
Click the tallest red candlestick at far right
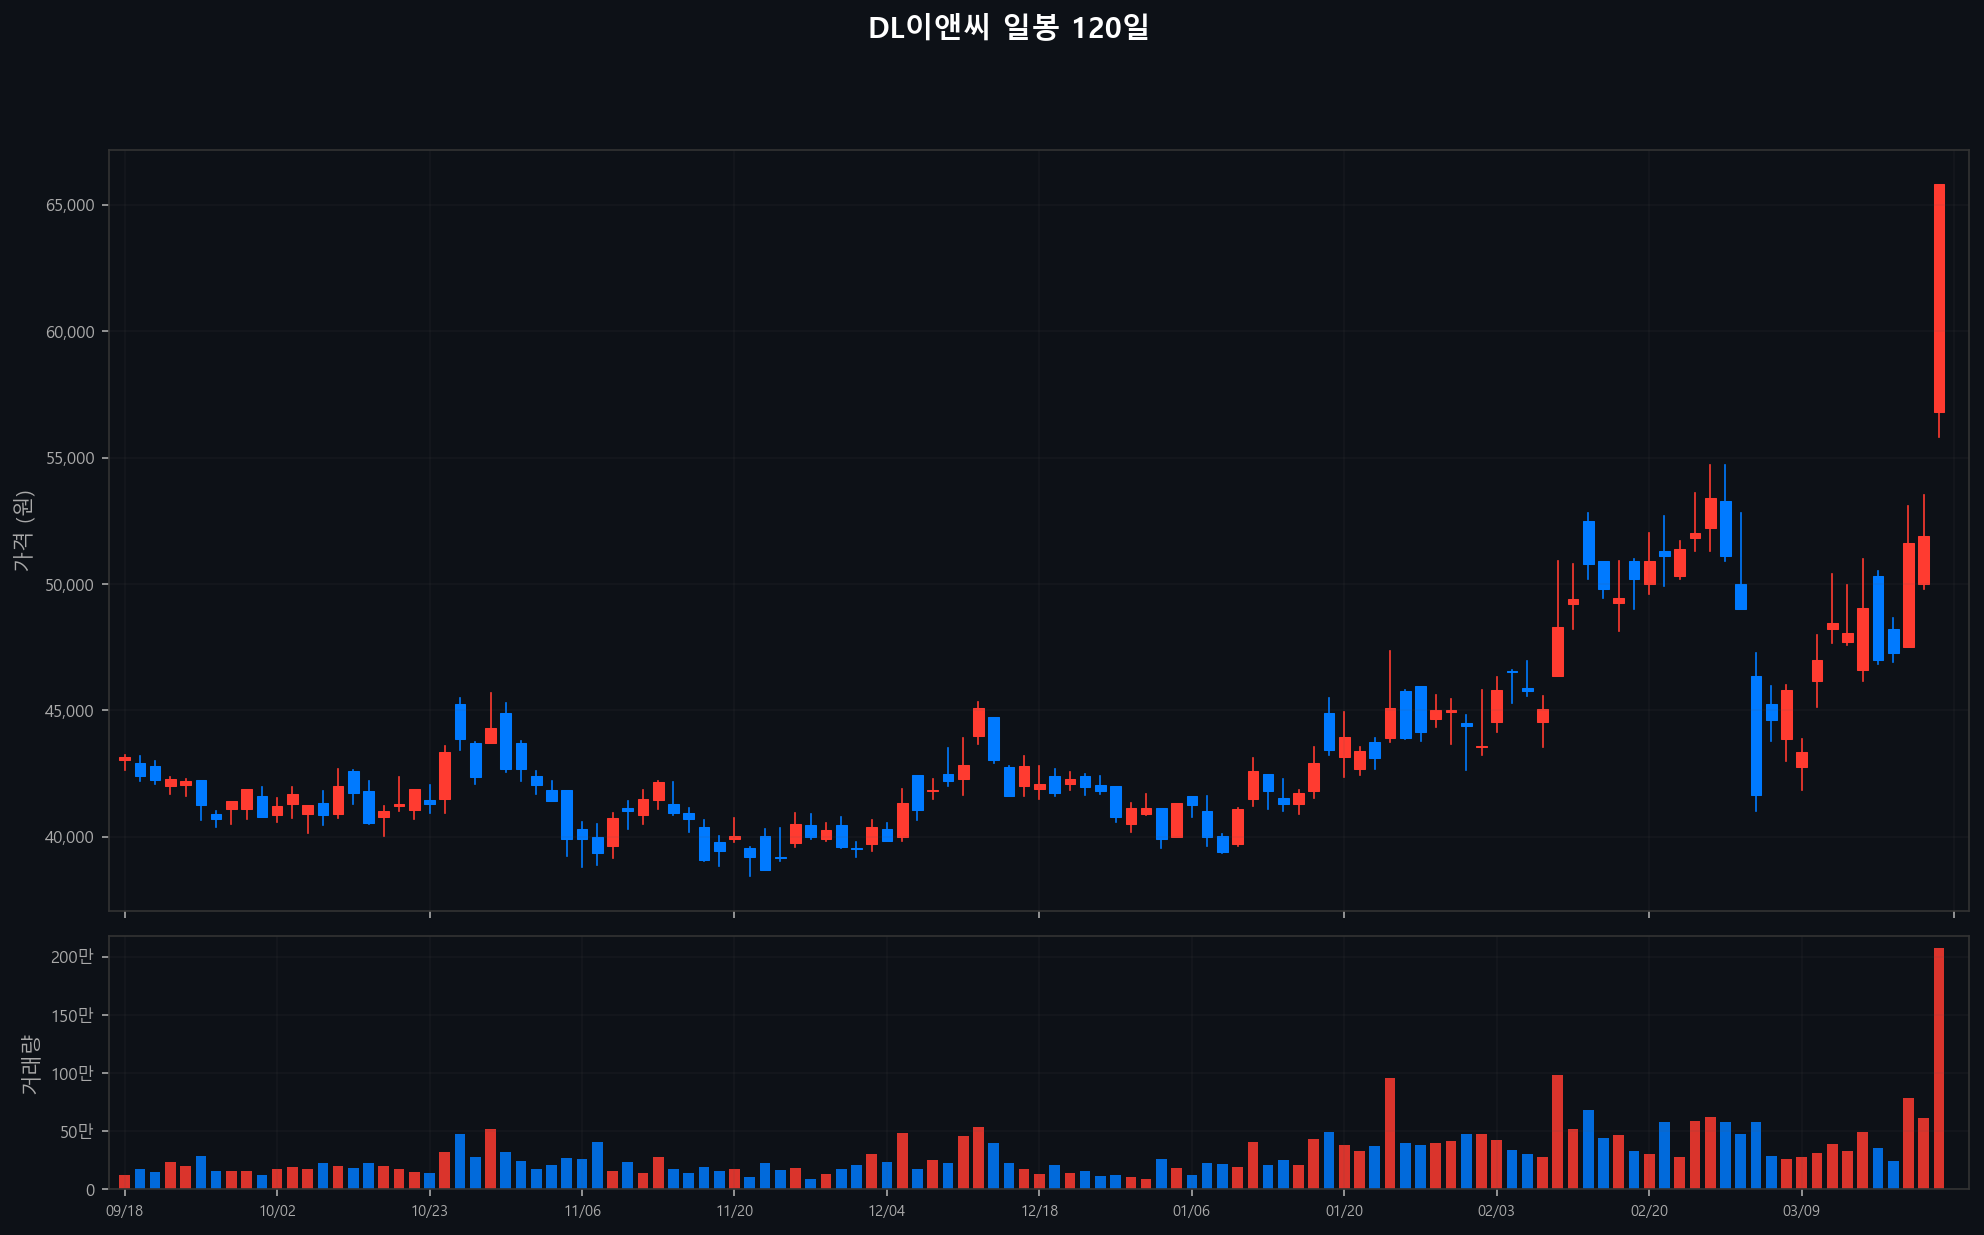[x=1939, y=298]
